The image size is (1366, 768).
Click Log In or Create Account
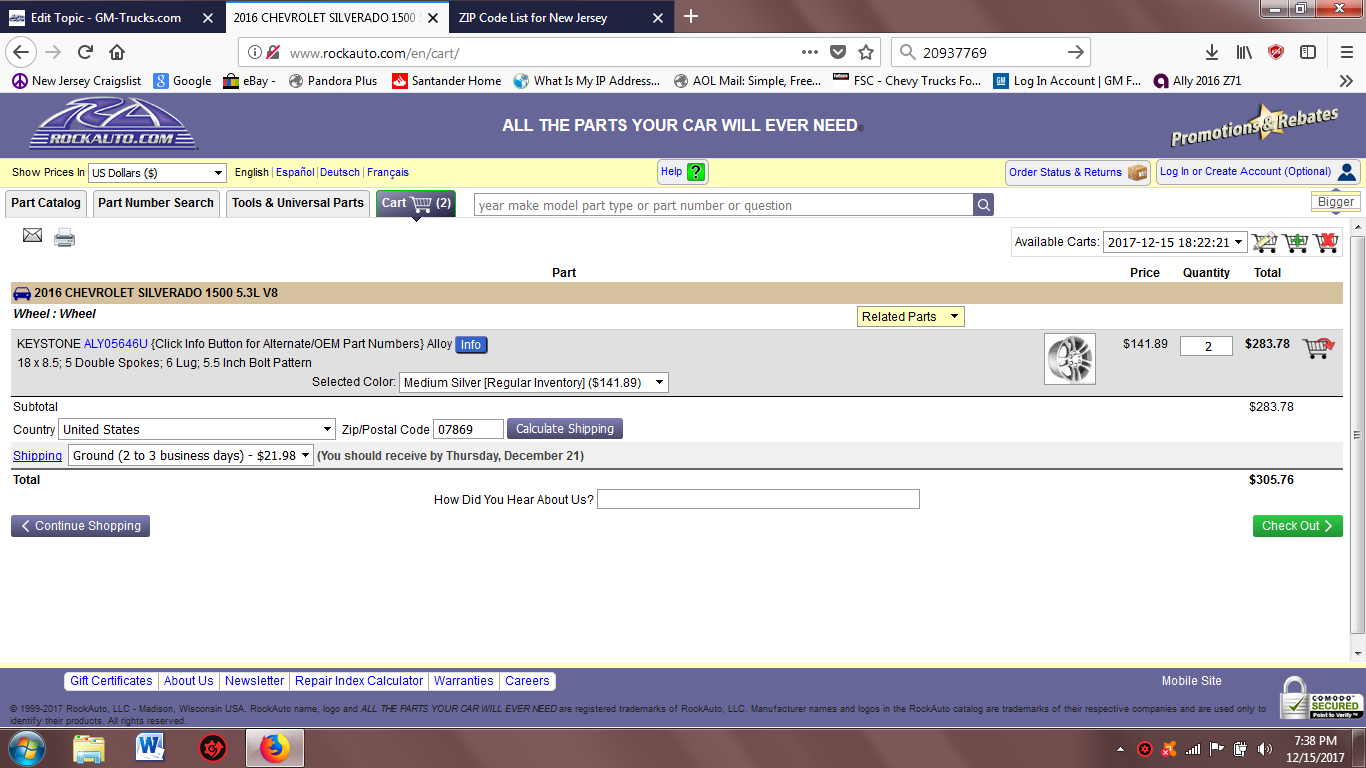(1258, 172)
